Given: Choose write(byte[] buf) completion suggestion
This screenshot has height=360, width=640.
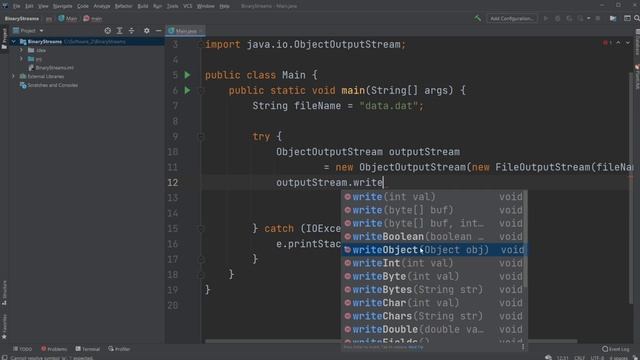Looking at the screenshot, I should [x=433, y=210].
